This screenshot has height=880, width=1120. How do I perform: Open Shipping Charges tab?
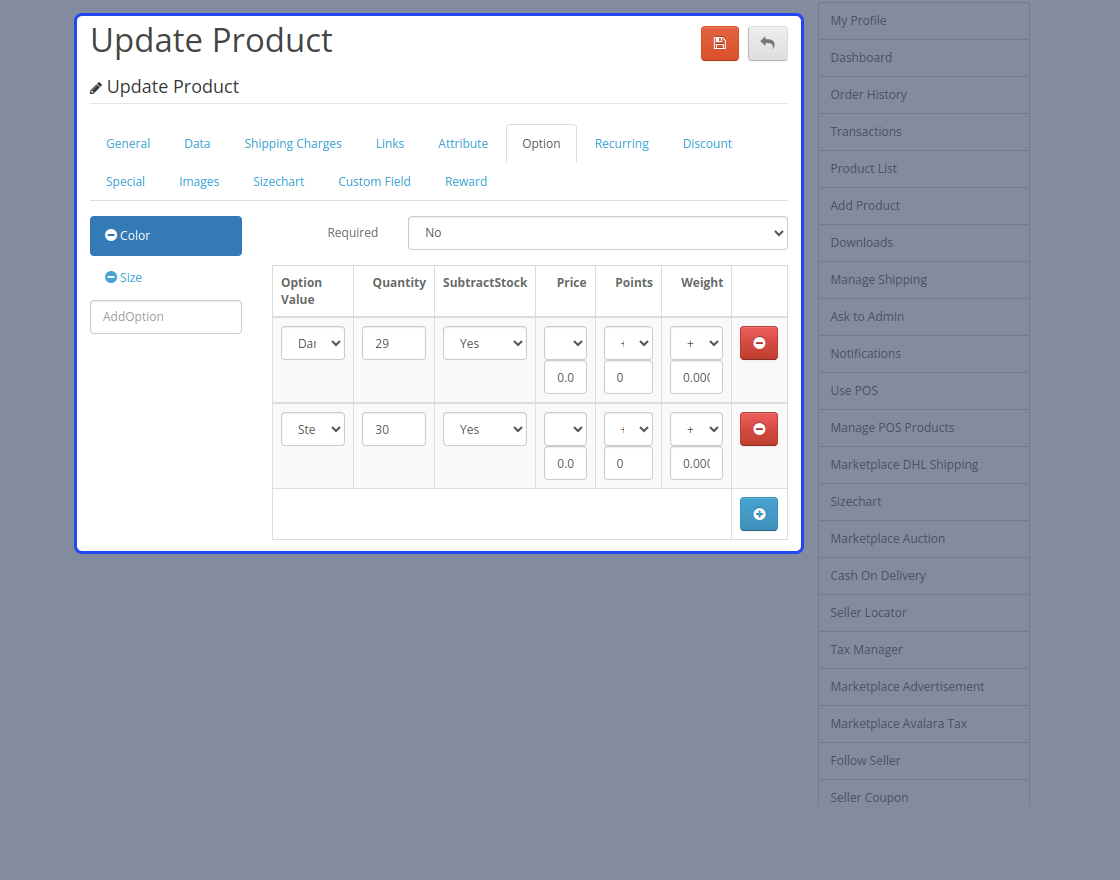[293, 144]
